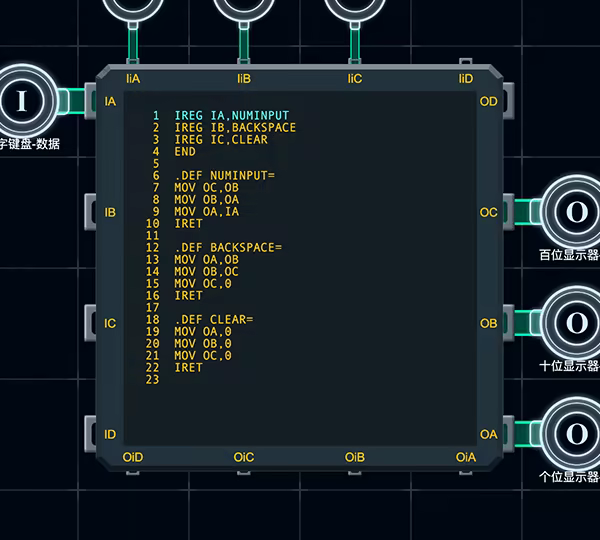Click the numeric keypad data input node
Image resolution: width=600 pixels, height=540 pixels.
(x=22, y=100)
